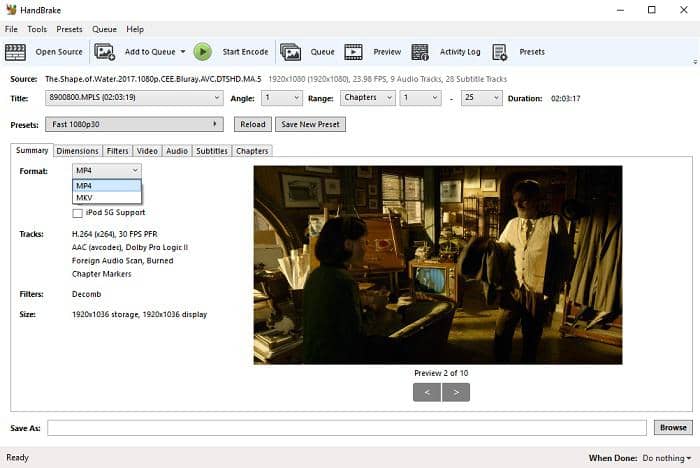The image size is (700, 468).
Task: Open the Angle dropdown
Action: coord(282,98)
